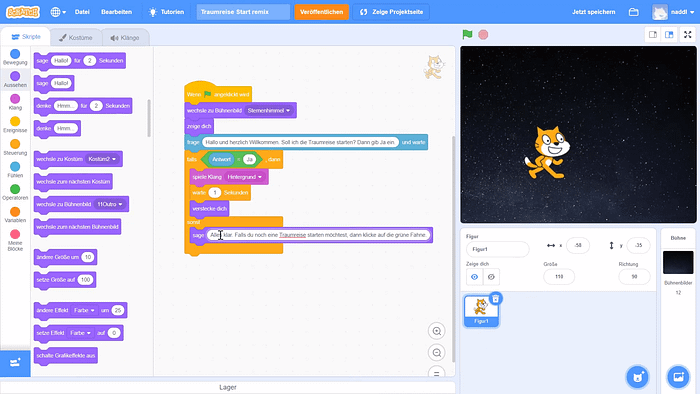Open the choose backdrop button
The image size is (700, 394).
point(678,377)
